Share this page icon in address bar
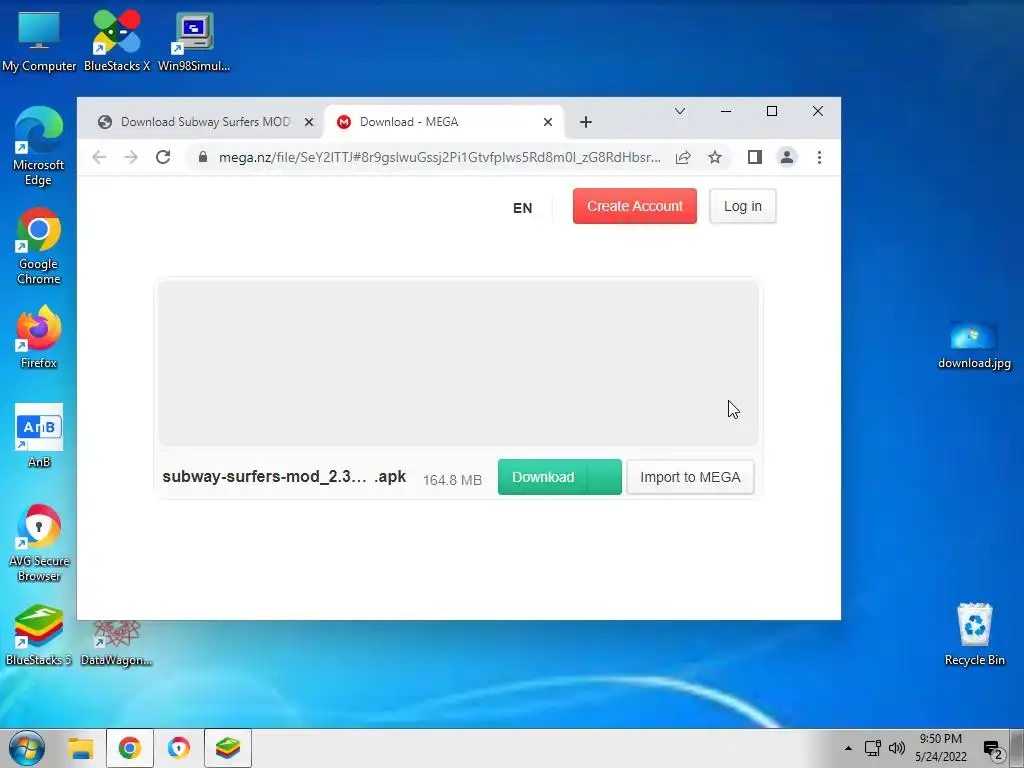1024x768 pixels. (683, 157)
